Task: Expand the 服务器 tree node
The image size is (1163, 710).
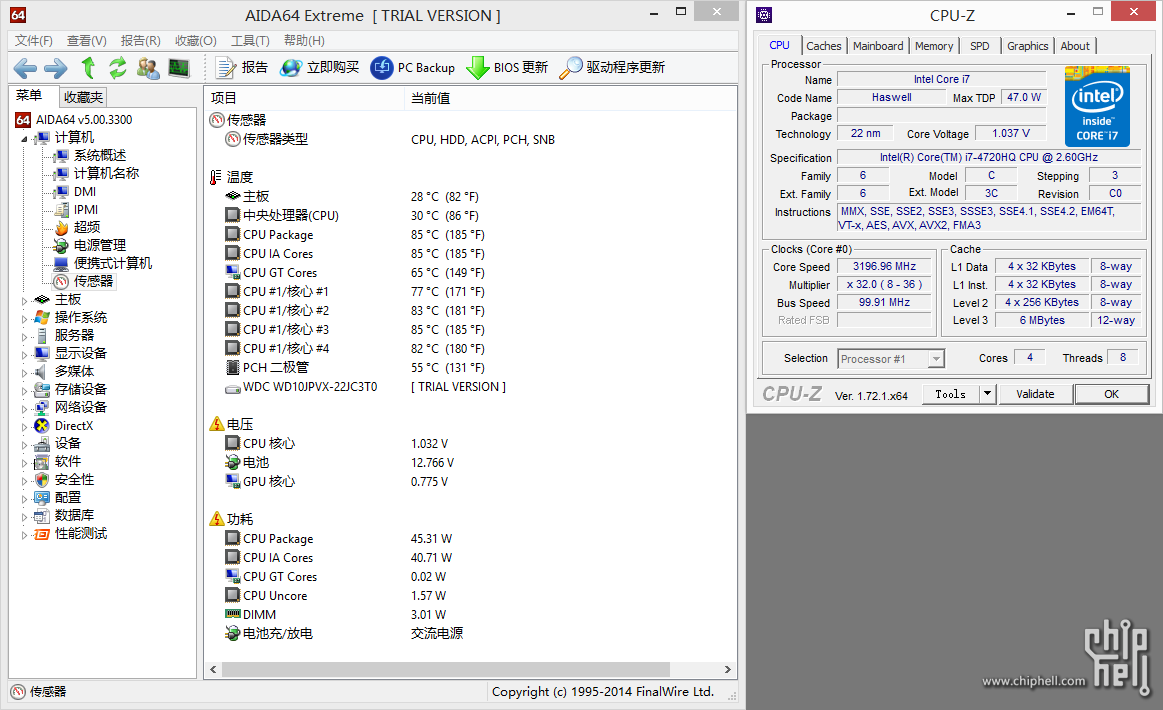Action: coord(24,336)
